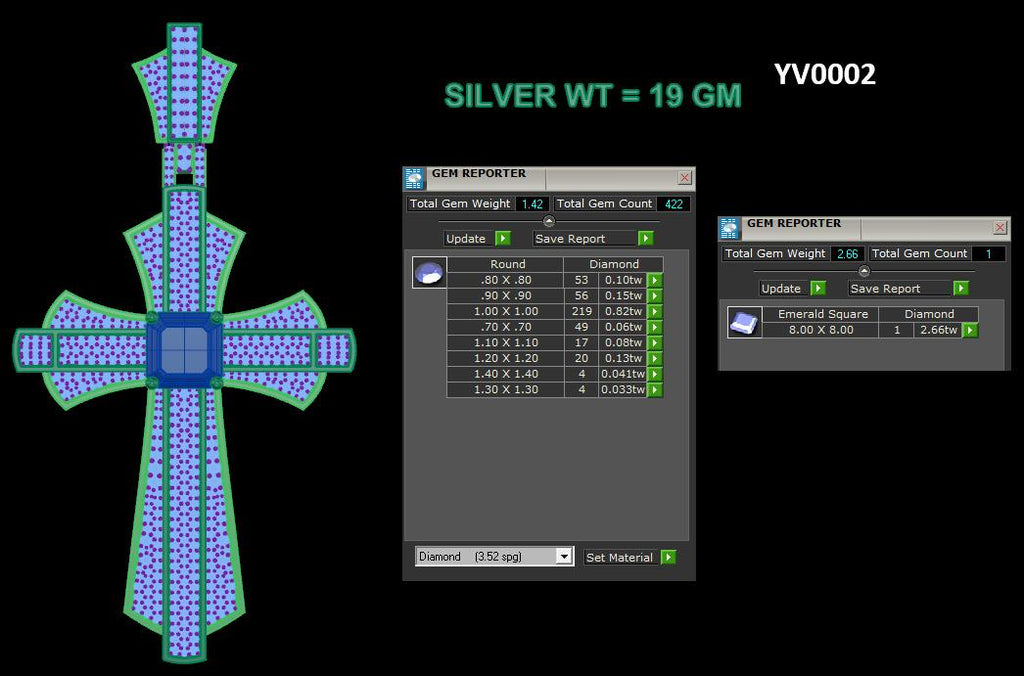The image size is (1024, 676).
Task: Click the 2.66tw weight cell
Action: tap(938, 330)
